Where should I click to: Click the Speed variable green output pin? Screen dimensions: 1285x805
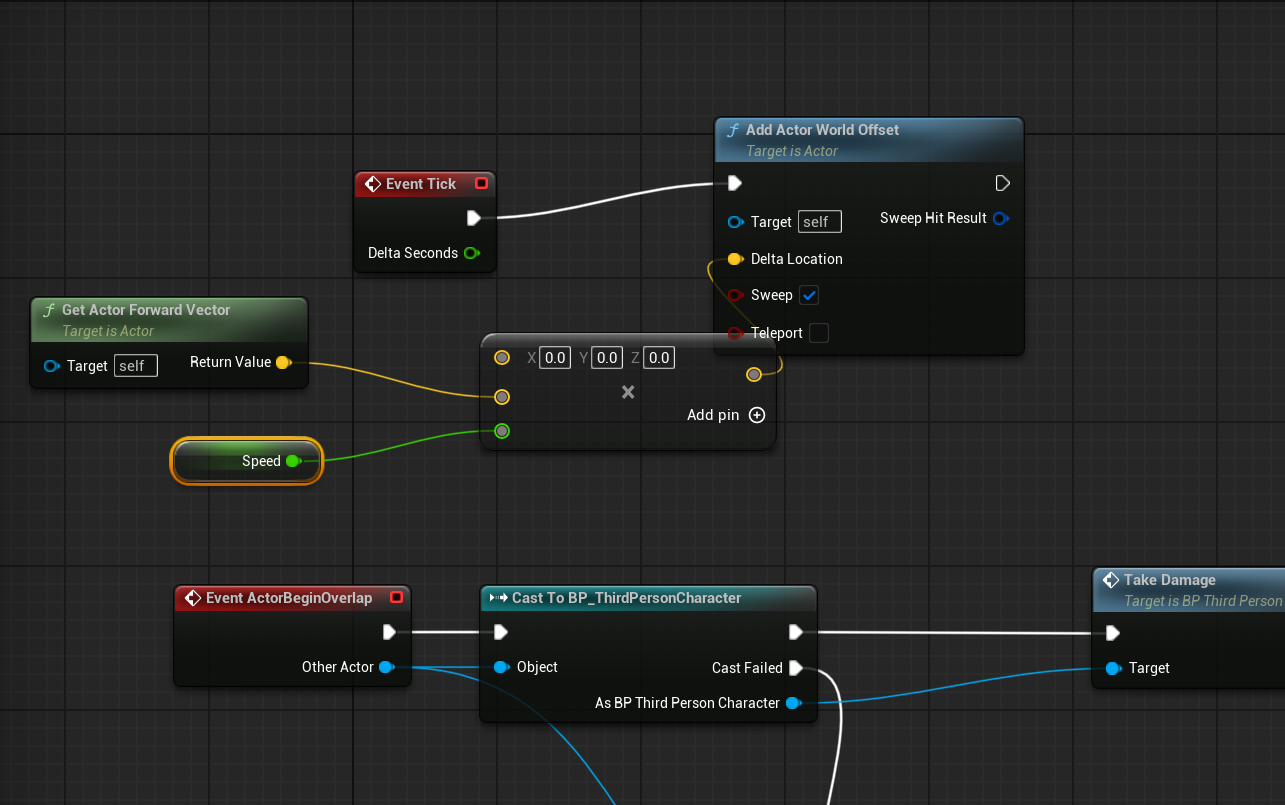[x=293, y=461]
